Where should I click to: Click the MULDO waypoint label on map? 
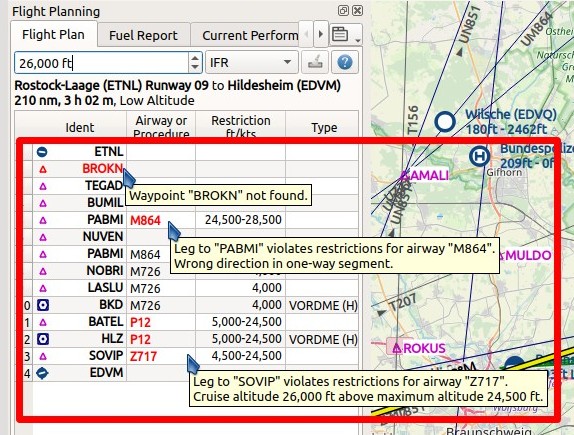click(528, 255)
